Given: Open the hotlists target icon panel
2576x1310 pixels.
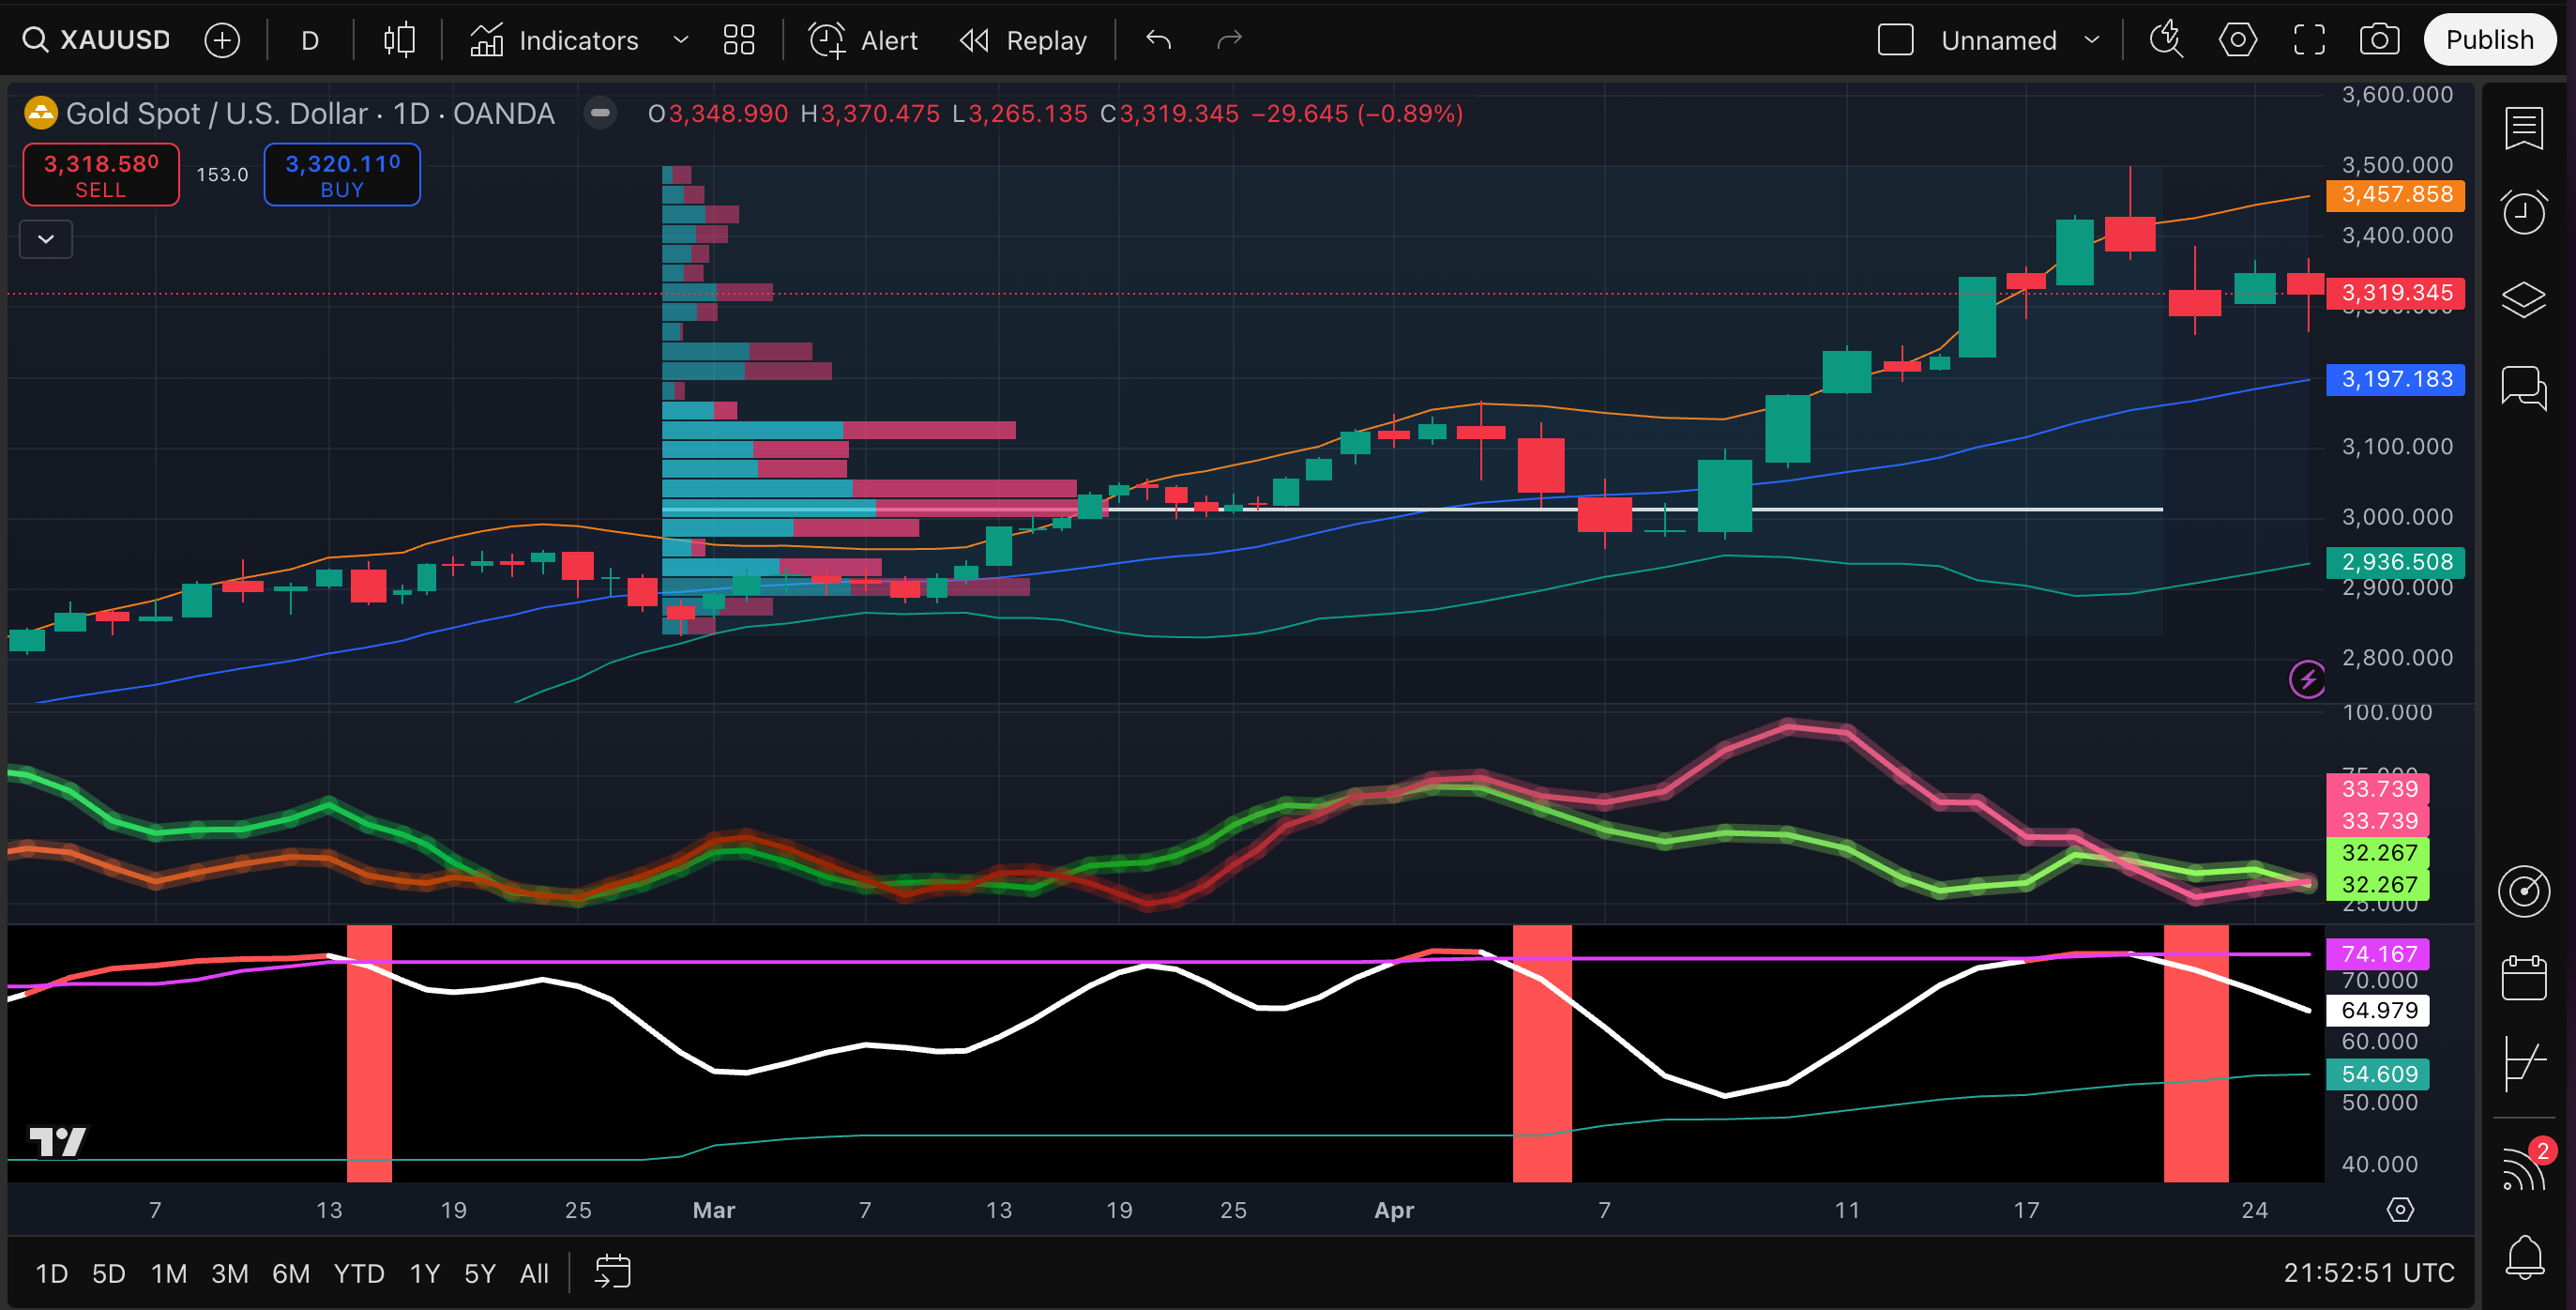Looking at the screenshot, I should coord(2524,891).
